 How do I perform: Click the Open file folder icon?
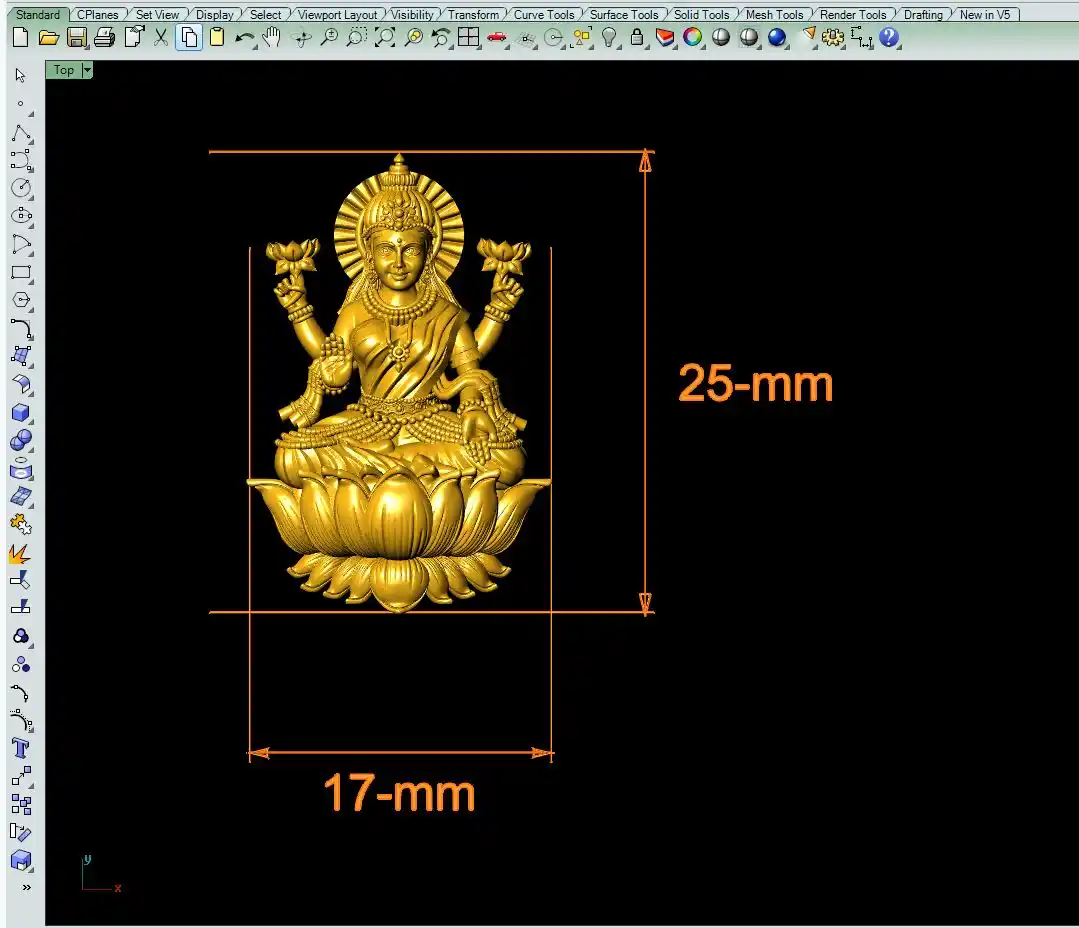click(x=48, y=38)
